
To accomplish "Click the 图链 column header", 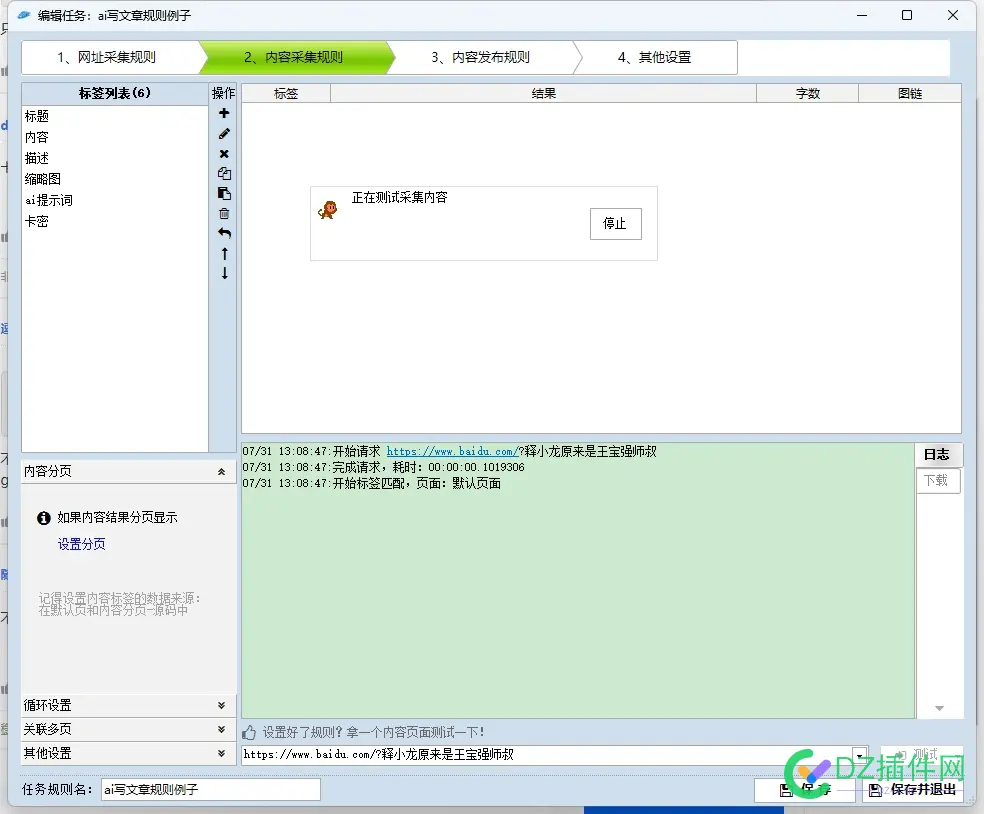I will point(910,94).
